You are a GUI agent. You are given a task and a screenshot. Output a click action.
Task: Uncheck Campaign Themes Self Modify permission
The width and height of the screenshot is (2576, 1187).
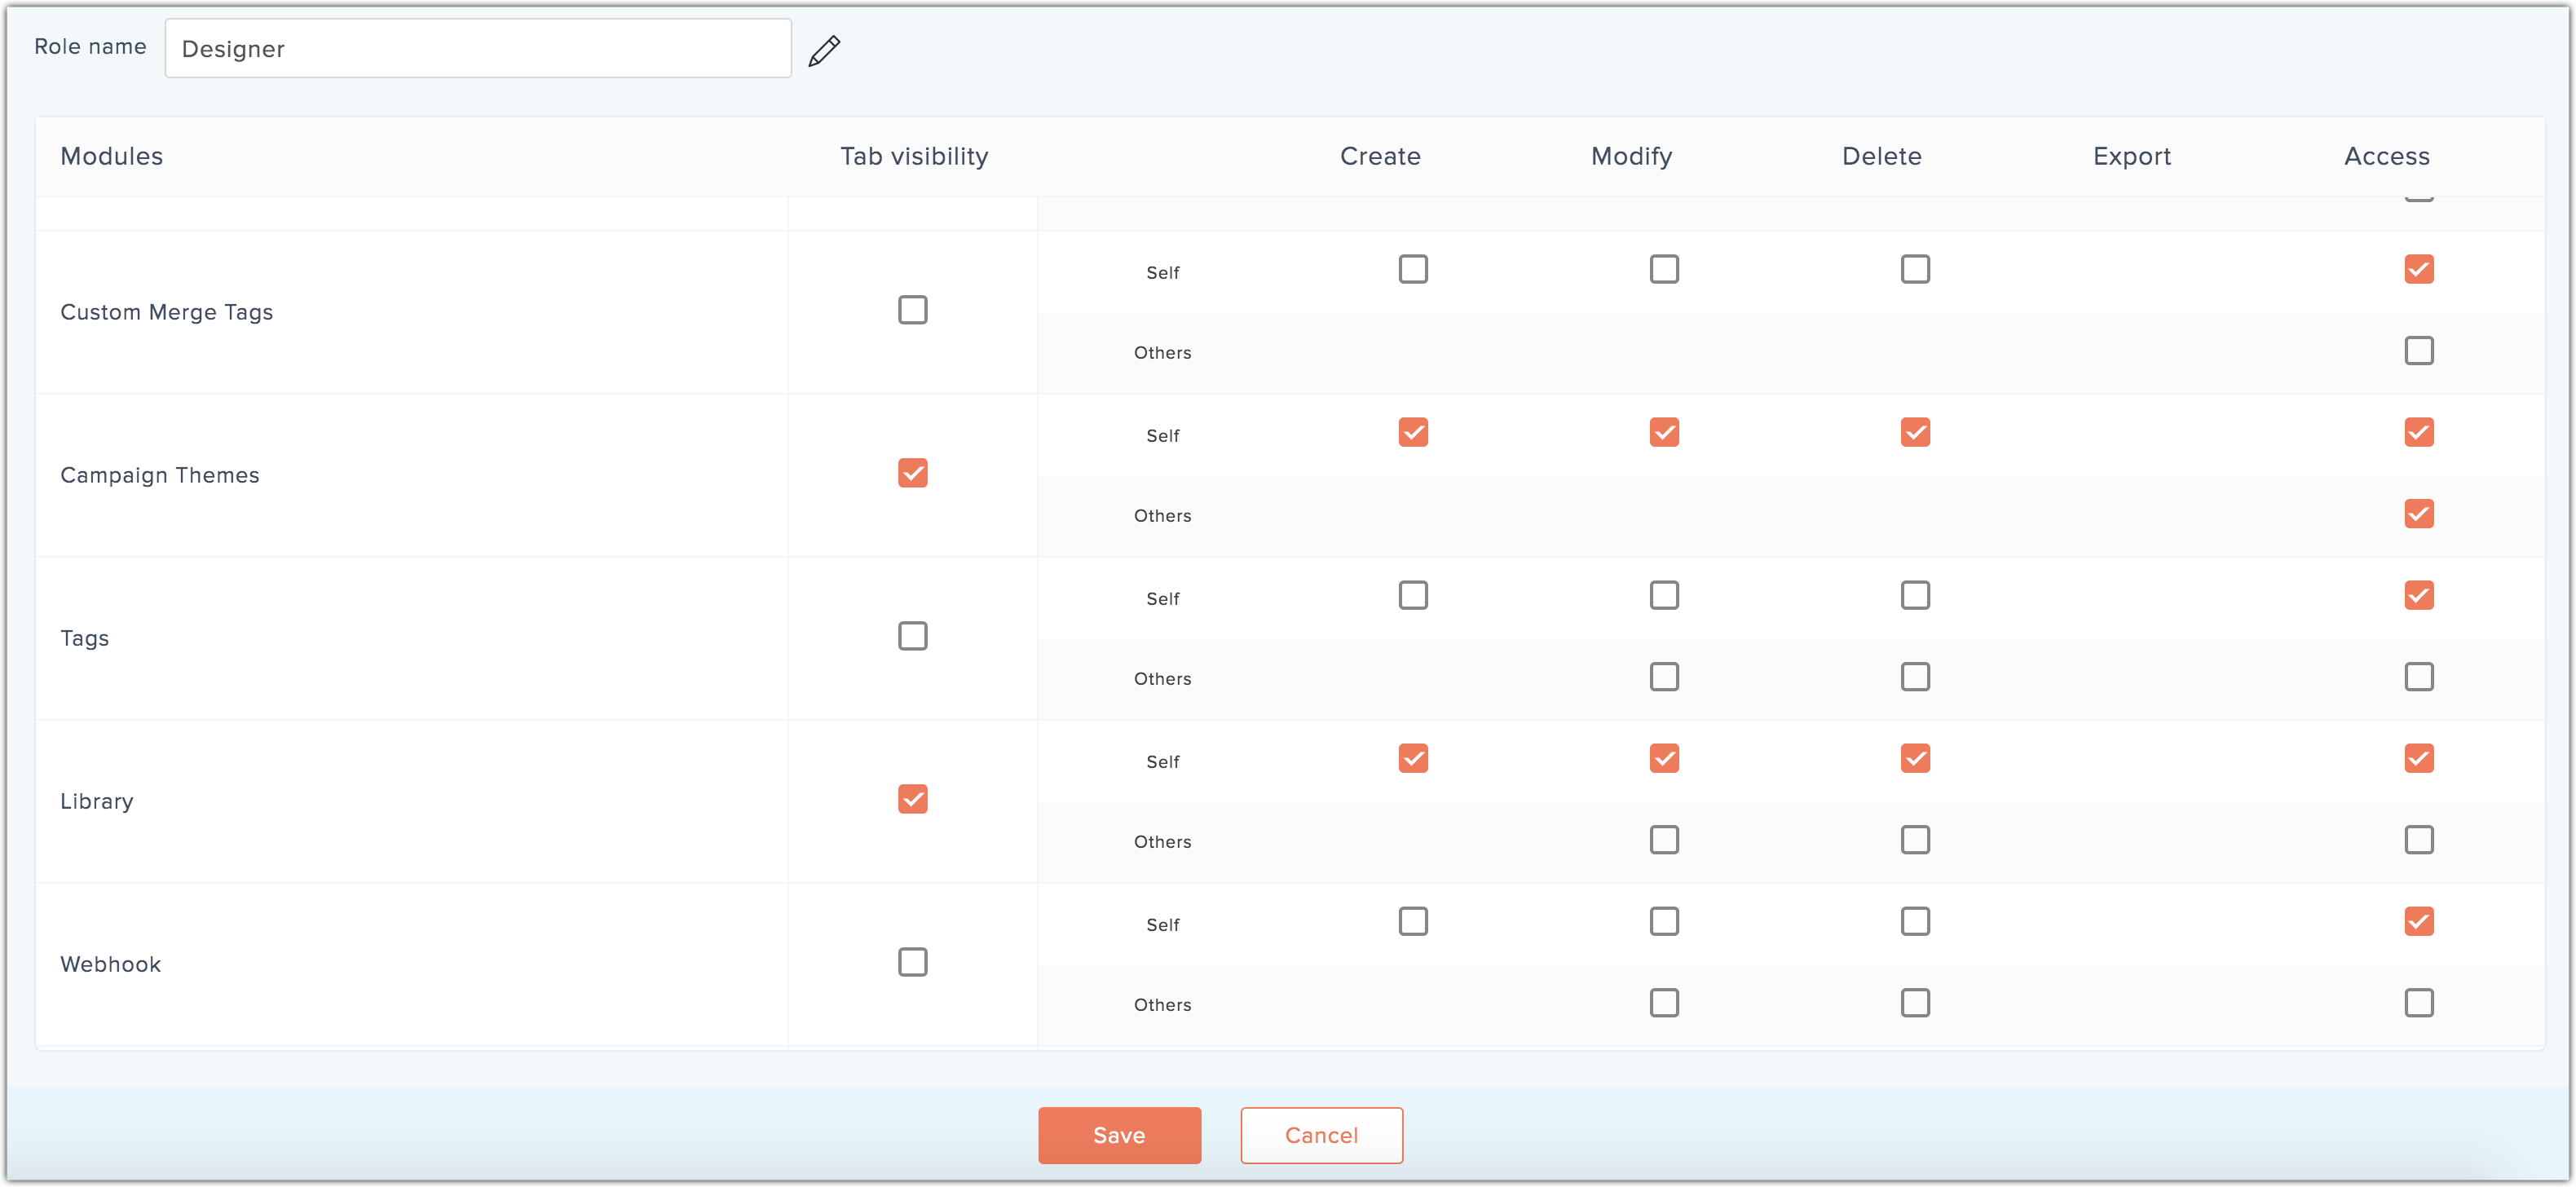point(1664,432)
